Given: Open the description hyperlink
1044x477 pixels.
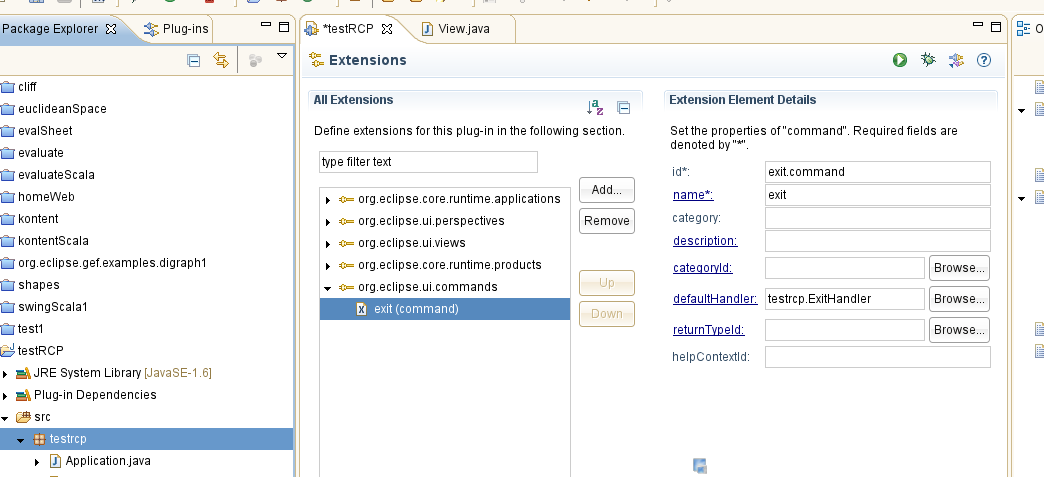Looking at the screenshot, I should click(705, 240).
